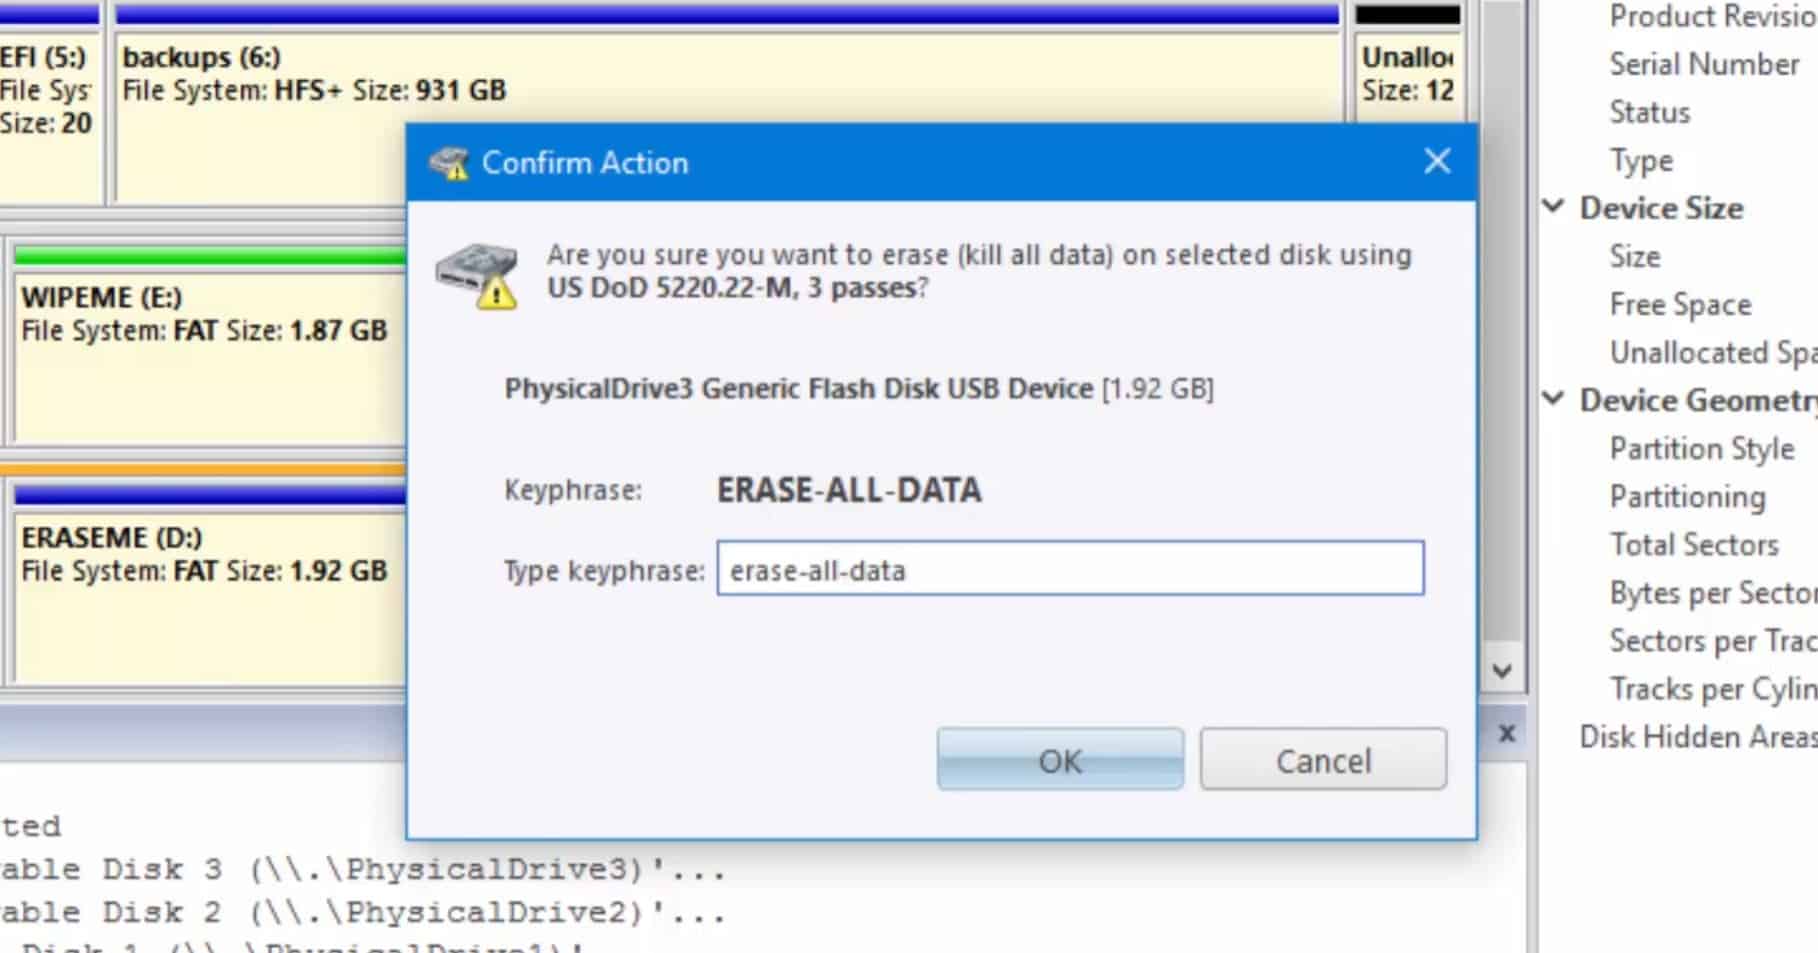Select Partition Style property row

click(x=1701, y=449)
